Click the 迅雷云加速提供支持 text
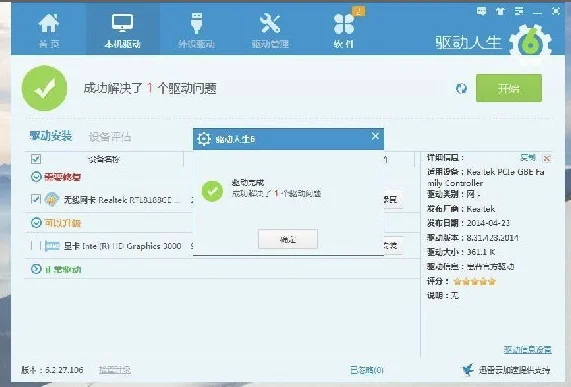571x387 pixels. pos(514,370)
